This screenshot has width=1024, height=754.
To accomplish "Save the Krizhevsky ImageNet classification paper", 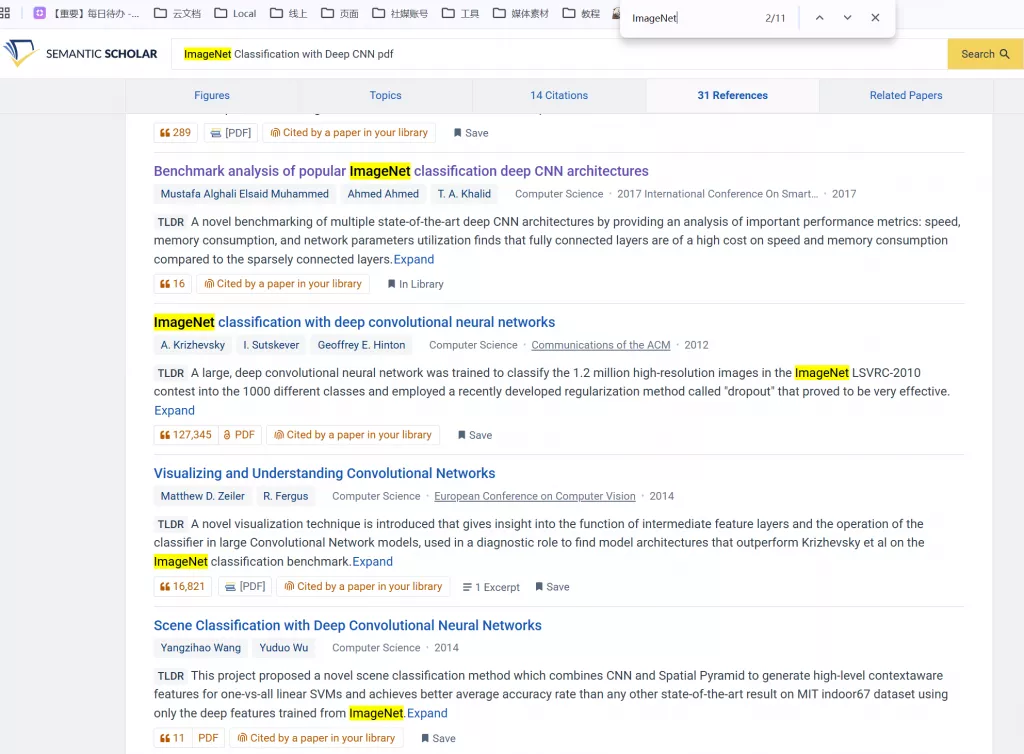I will pos(474,435).
